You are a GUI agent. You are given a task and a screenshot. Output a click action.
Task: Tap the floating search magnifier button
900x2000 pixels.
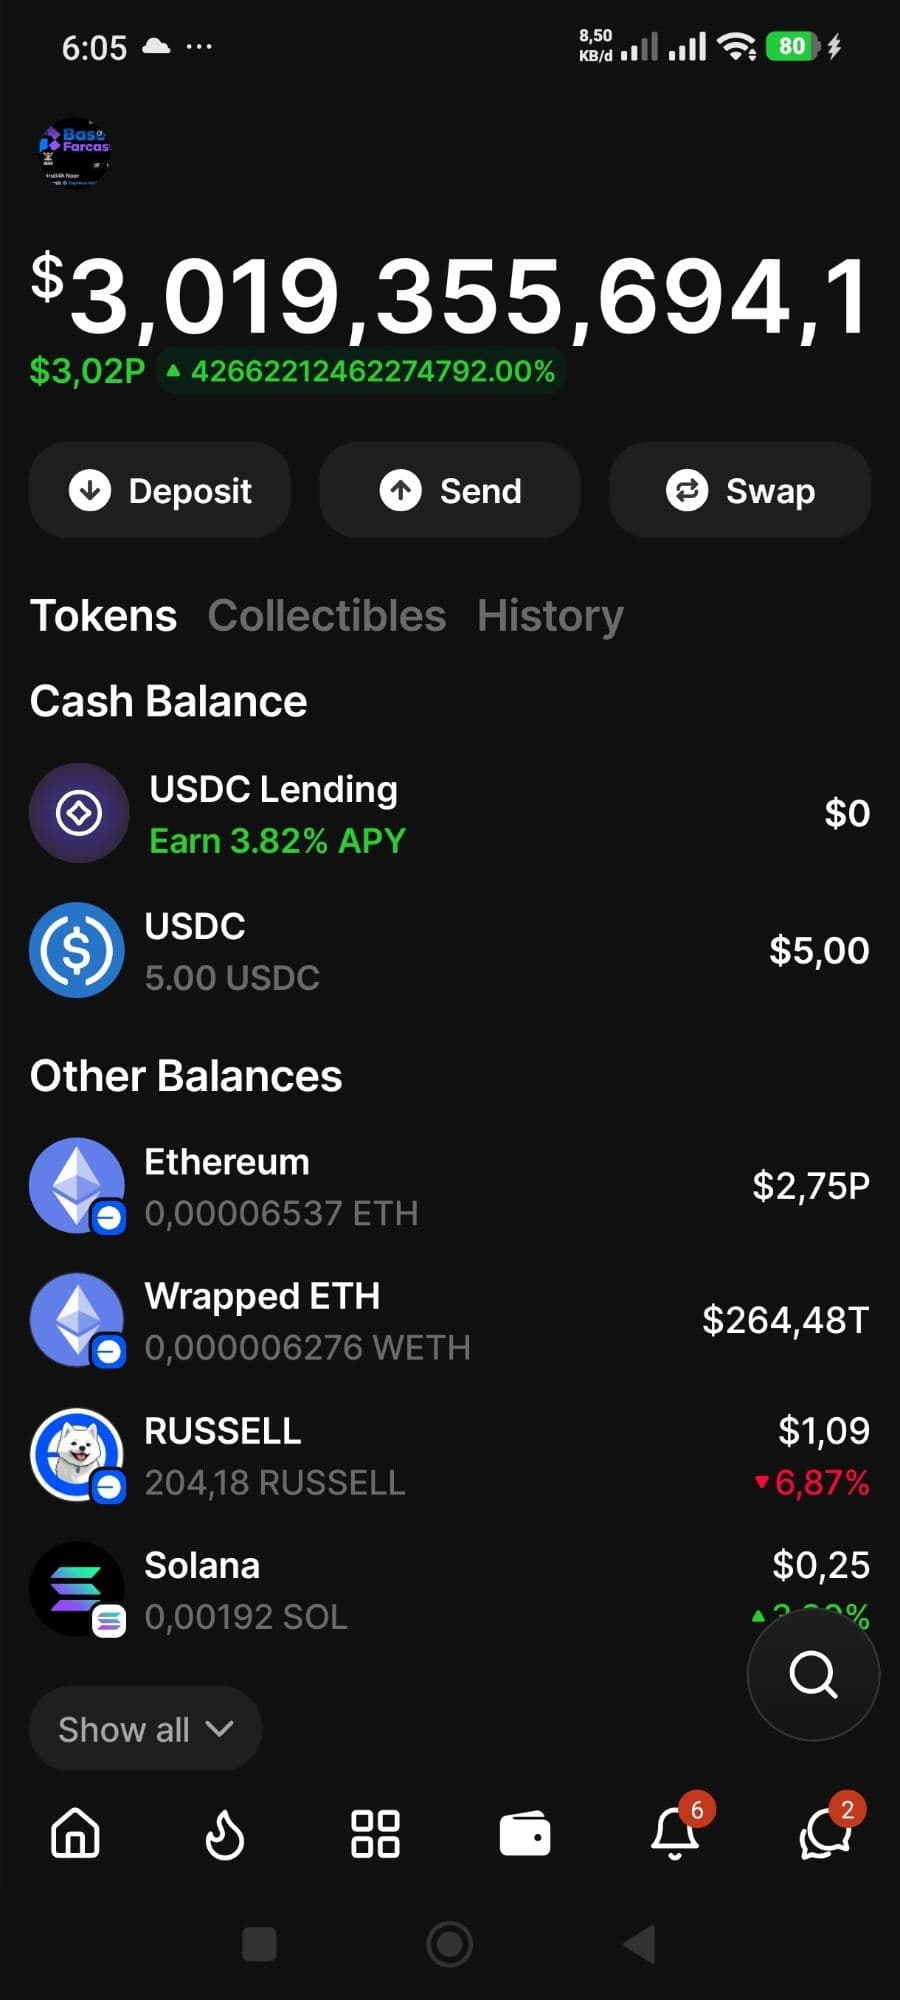click(813, 1674)
